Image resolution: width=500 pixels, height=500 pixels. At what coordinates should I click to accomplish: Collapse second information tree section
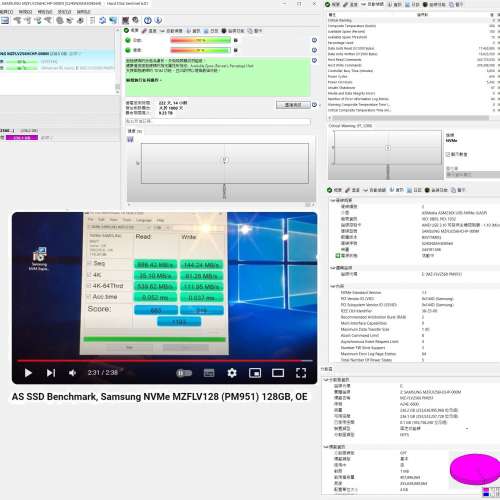pos(332,268)
